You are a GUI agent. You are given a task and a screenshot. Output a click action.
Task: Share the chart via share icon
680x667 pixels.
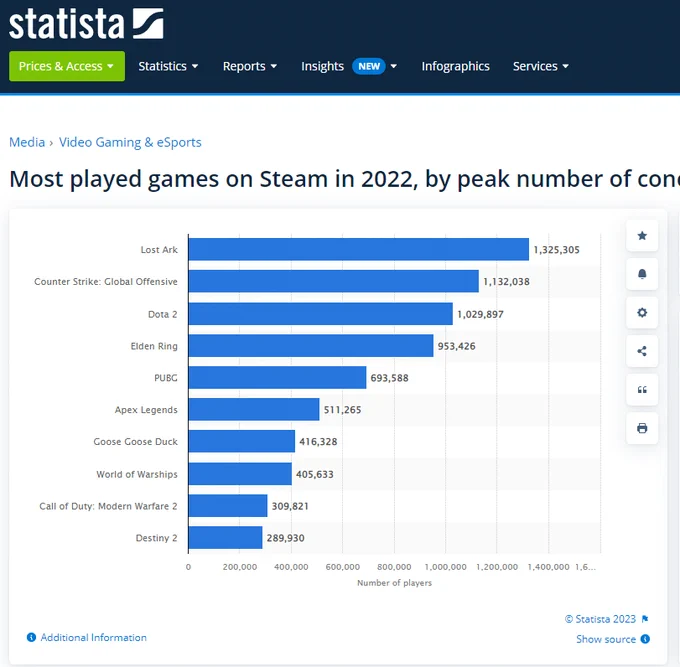(x=642, y=351)
